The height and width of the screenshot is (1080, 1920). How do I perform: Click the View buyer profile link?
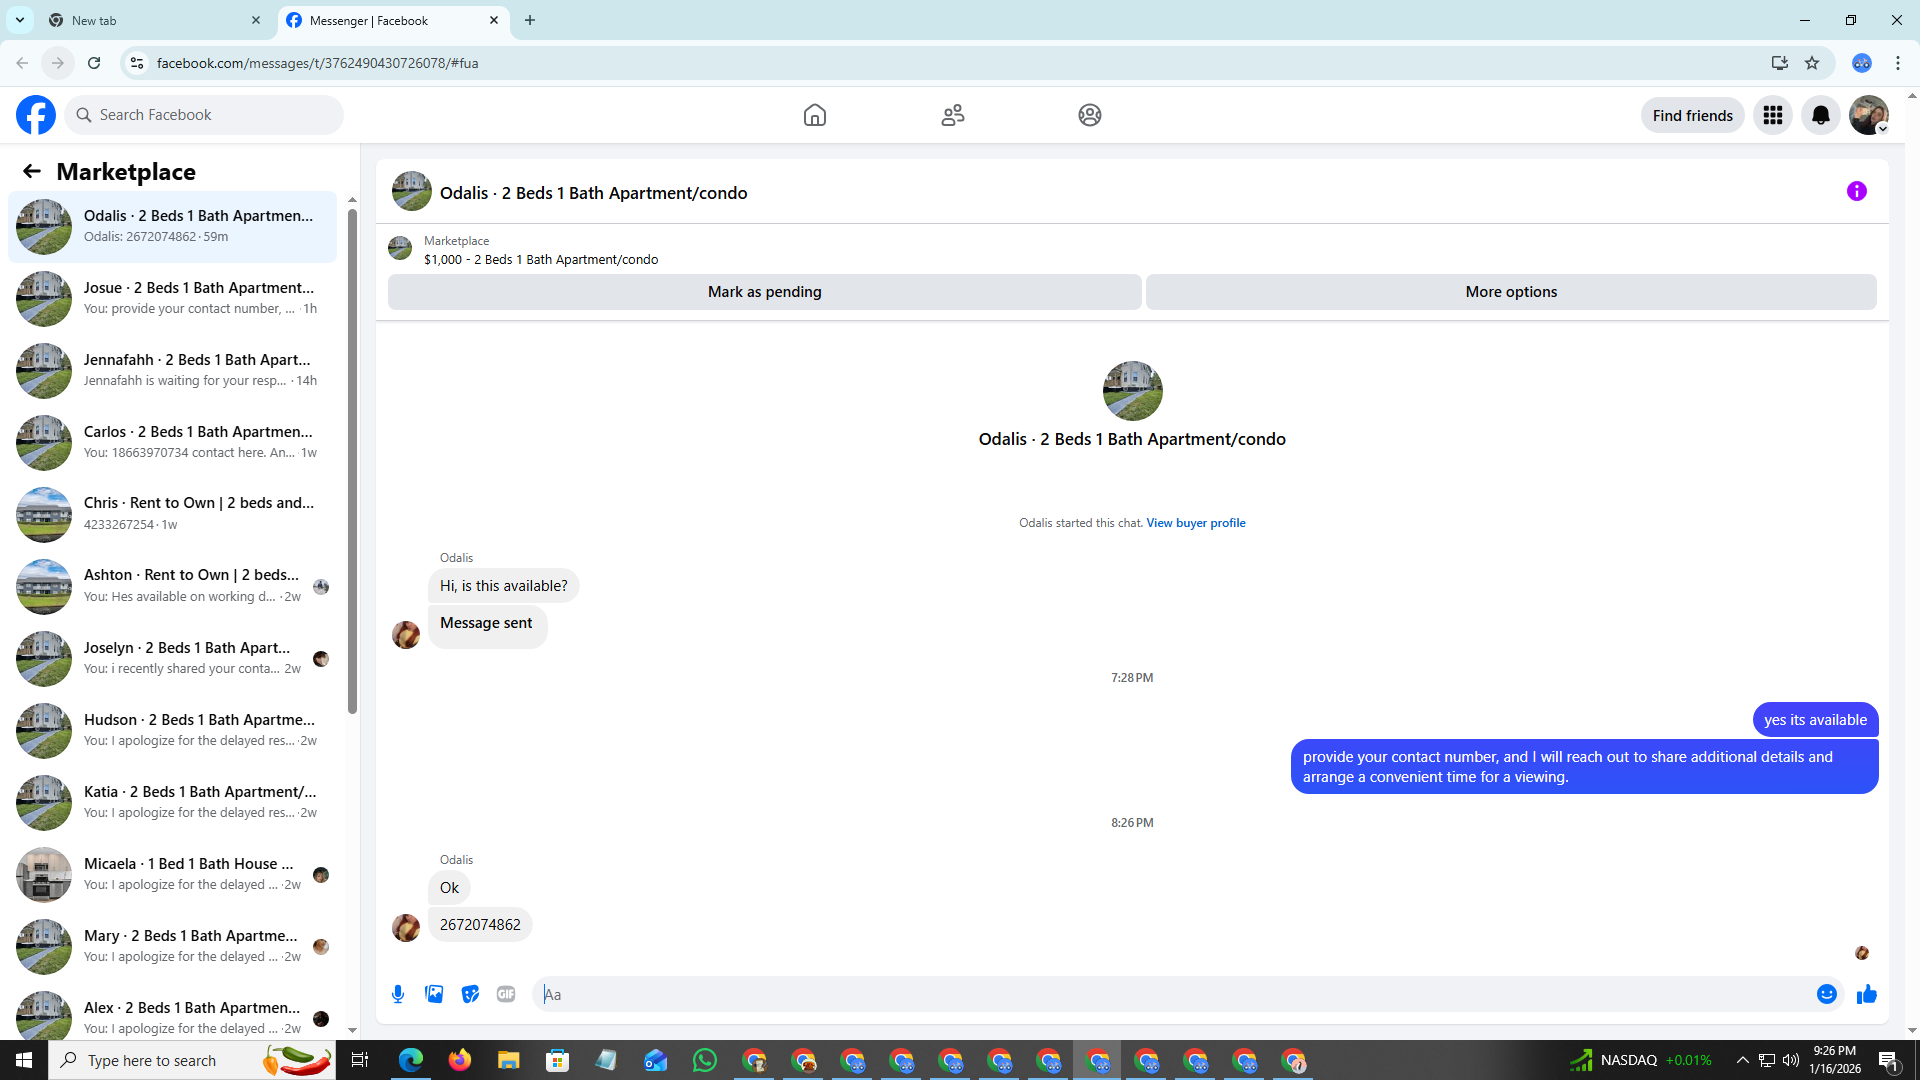[1195, 523]
